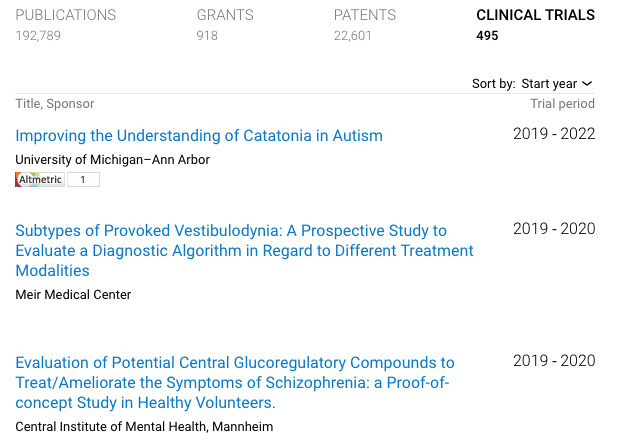
Task: Click the Schizophrenia study's 2019 - 2020 period
Action: point(554,361)
